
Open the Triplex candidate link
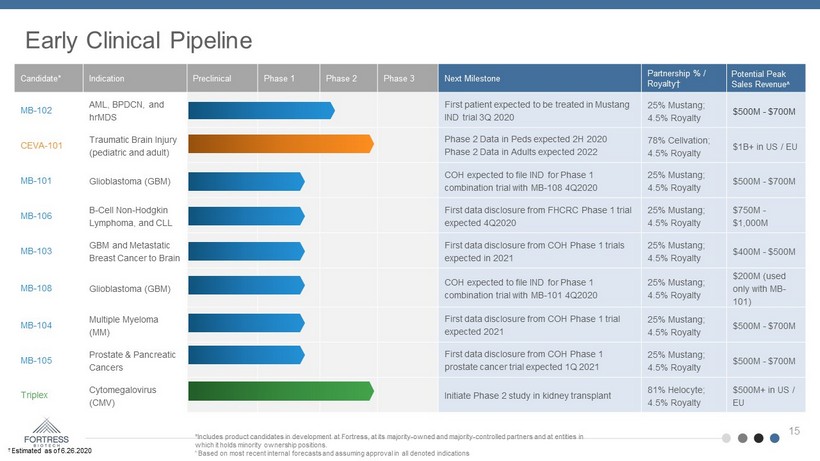pos(33,395)
